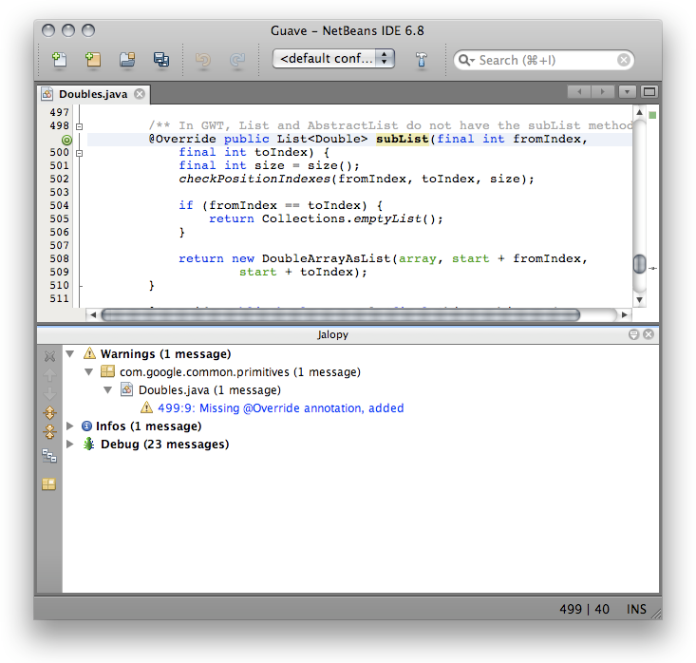The image size is (696, 663).
Task: Select Debug (23 messages) row
Action: [165, 444]
